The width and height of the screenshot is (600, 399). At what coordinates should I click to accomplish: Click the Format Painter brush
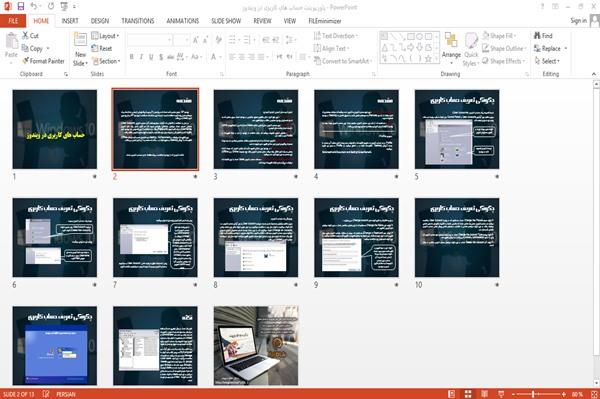click(x=26, y=61)
